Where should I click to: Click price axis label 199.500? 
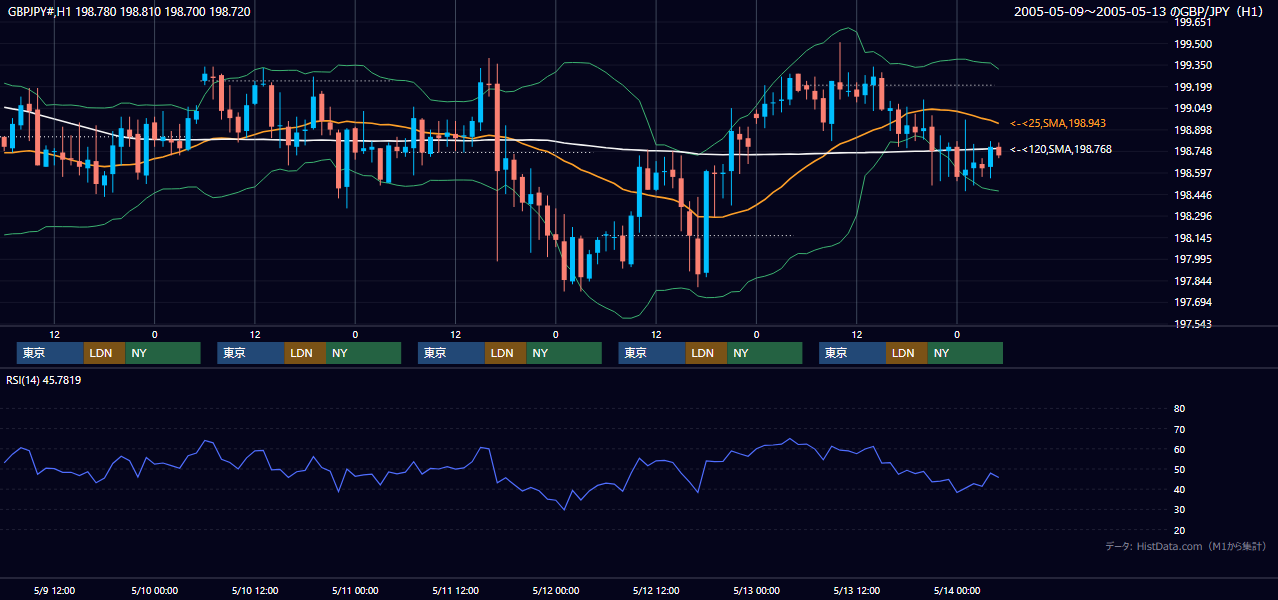(1192, 44)
